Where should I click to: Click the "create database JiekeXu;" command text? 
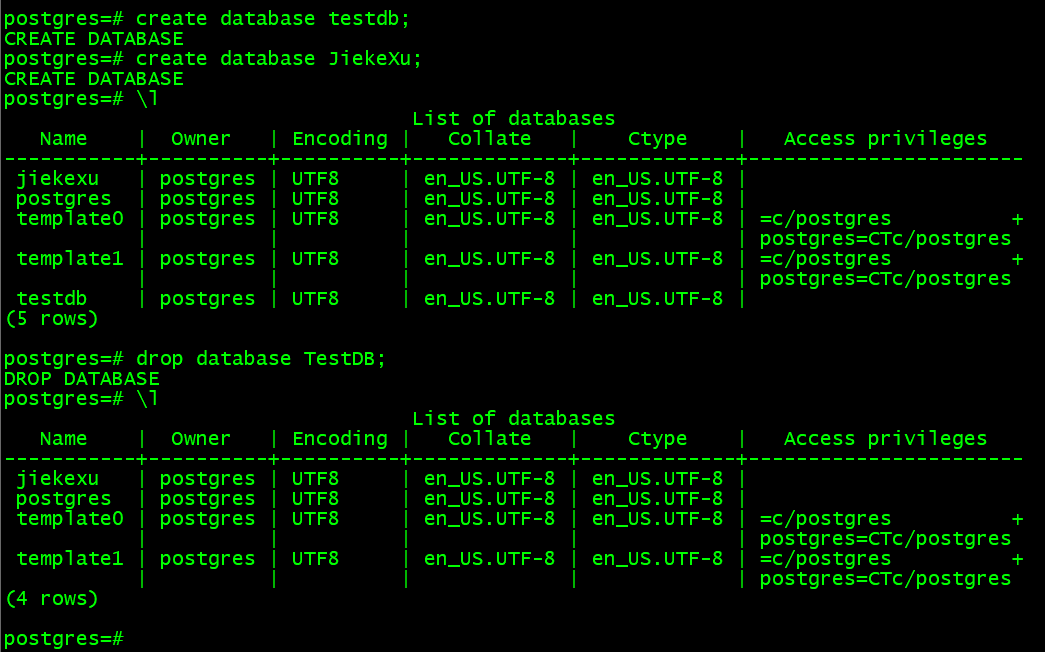tap(279, 59)
